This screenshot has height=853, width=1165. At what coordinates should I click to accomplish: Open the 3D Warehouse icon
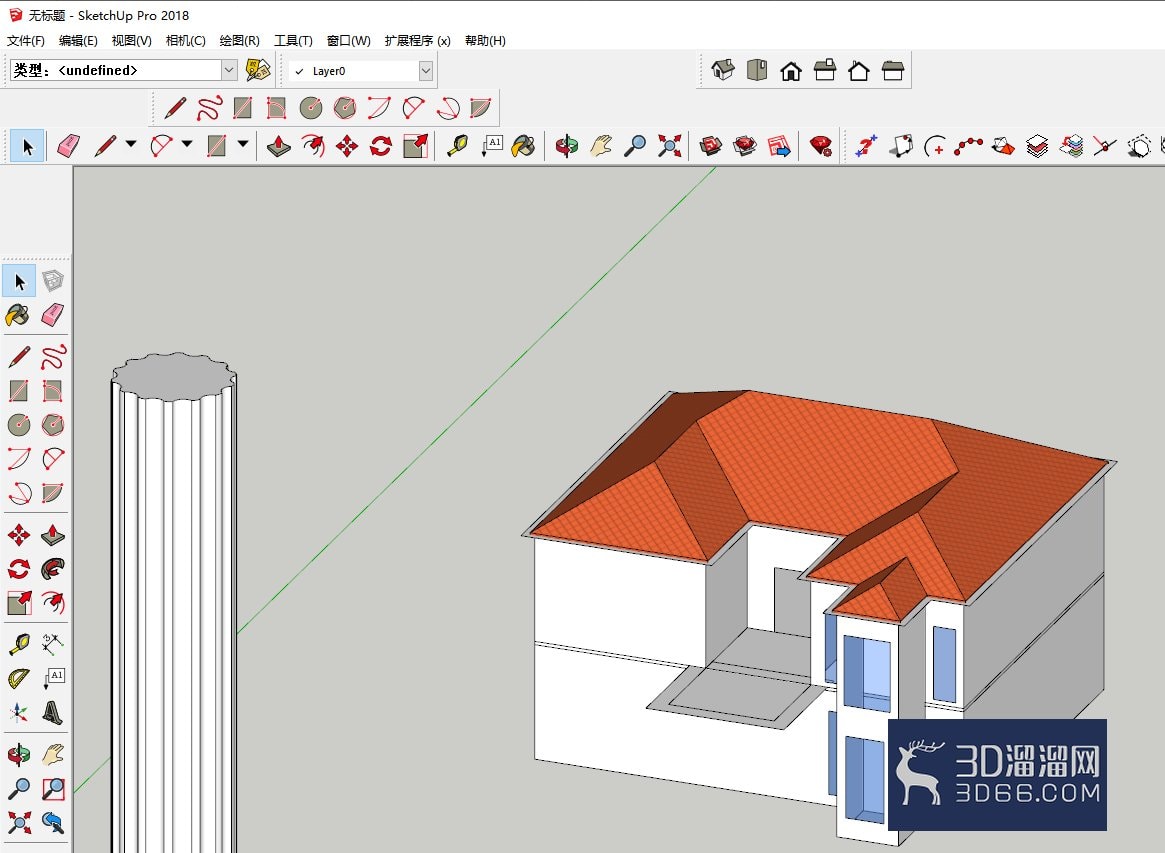(x=710, y=146)
